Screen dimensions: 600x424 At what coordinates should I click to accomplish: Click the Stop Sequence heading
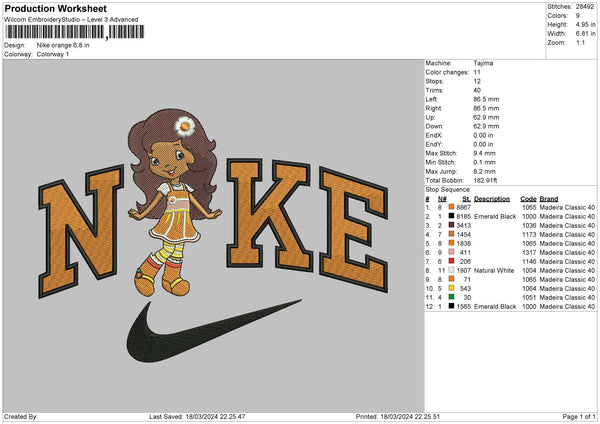point(448,189)
